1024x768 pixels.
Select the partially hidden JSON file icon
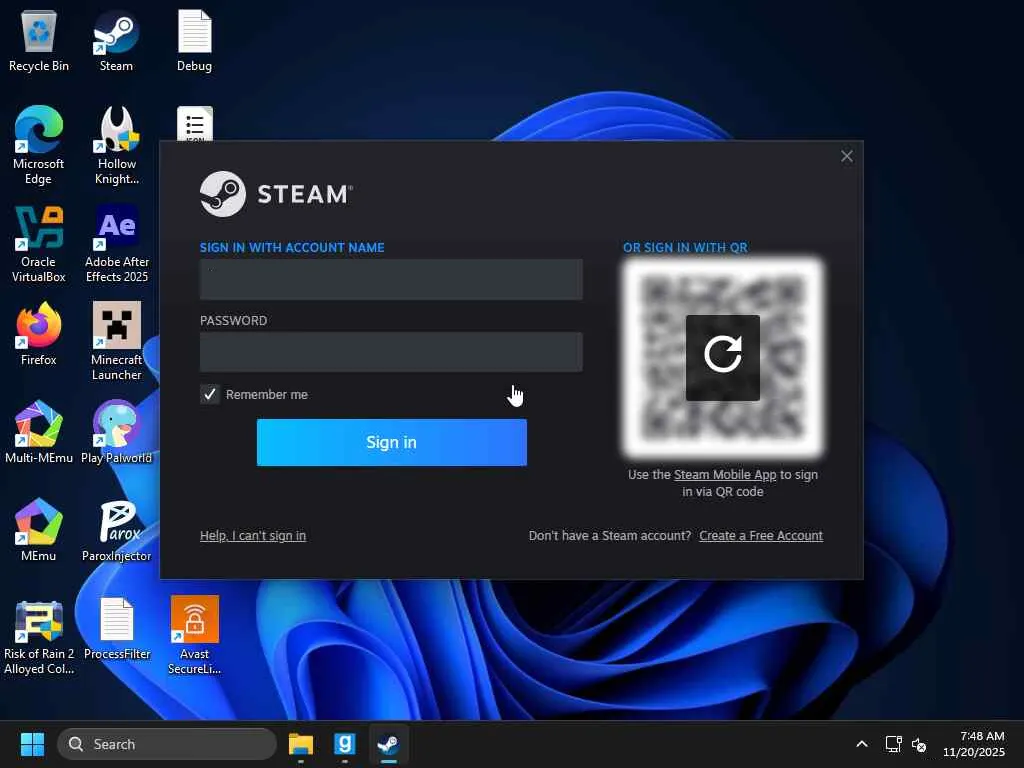[x=195, y=123]
